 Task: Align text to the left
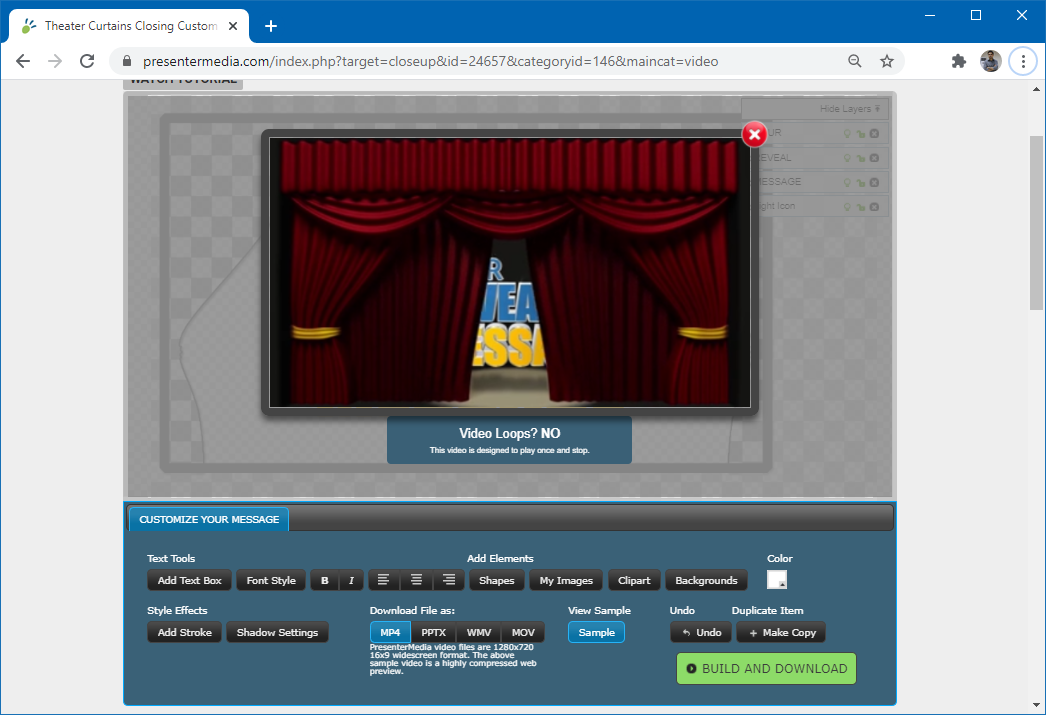coord(384,580)
